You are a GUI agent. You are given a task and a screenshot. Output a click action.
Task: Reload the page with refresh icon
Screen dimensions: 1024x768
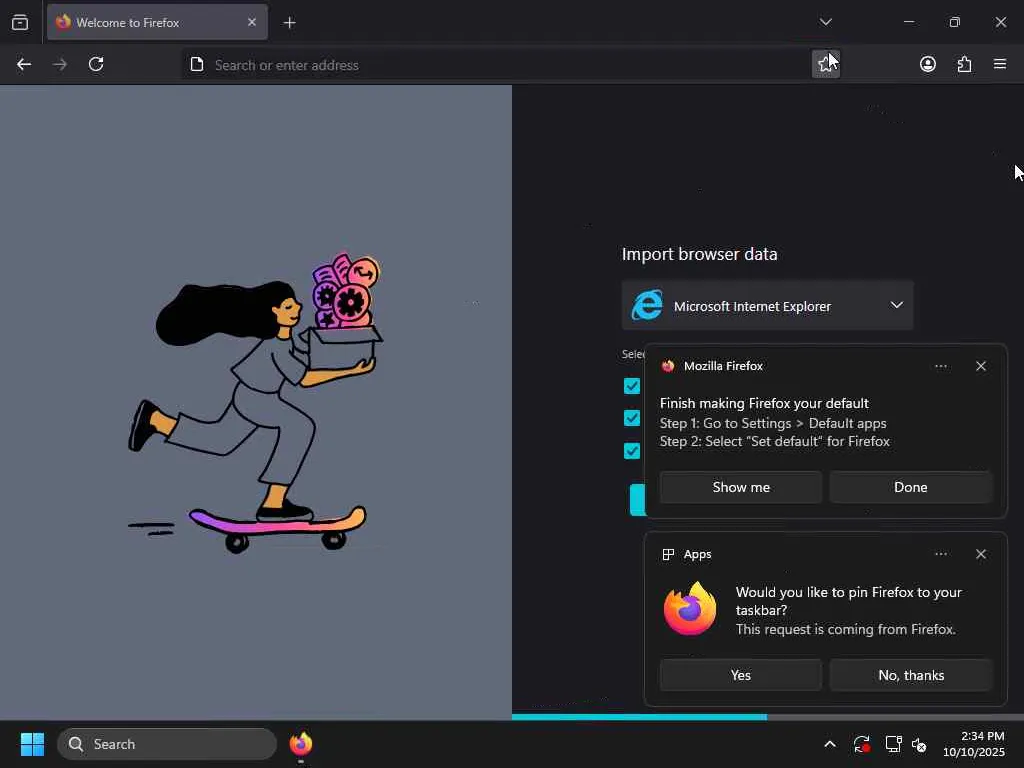click(96, 64)
